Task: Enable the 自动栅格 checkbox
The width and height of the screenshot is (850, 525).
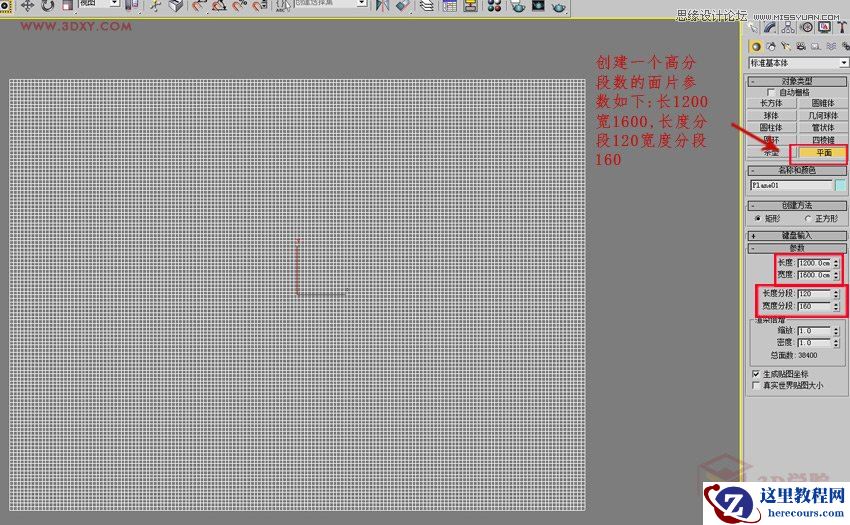Action: pyautogui.click(x=771, y=93)
